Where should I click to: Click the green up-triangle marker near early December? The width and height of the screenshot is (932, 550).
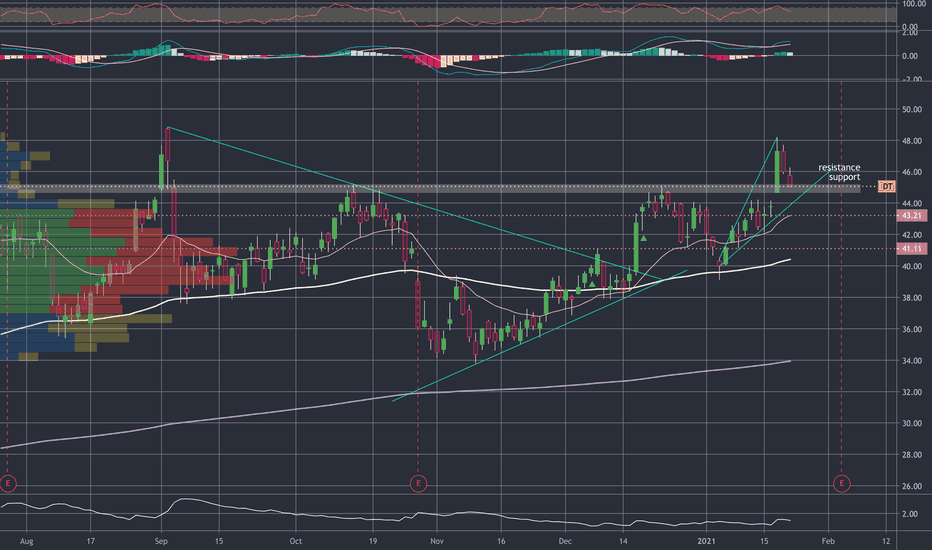click(593, 284)
